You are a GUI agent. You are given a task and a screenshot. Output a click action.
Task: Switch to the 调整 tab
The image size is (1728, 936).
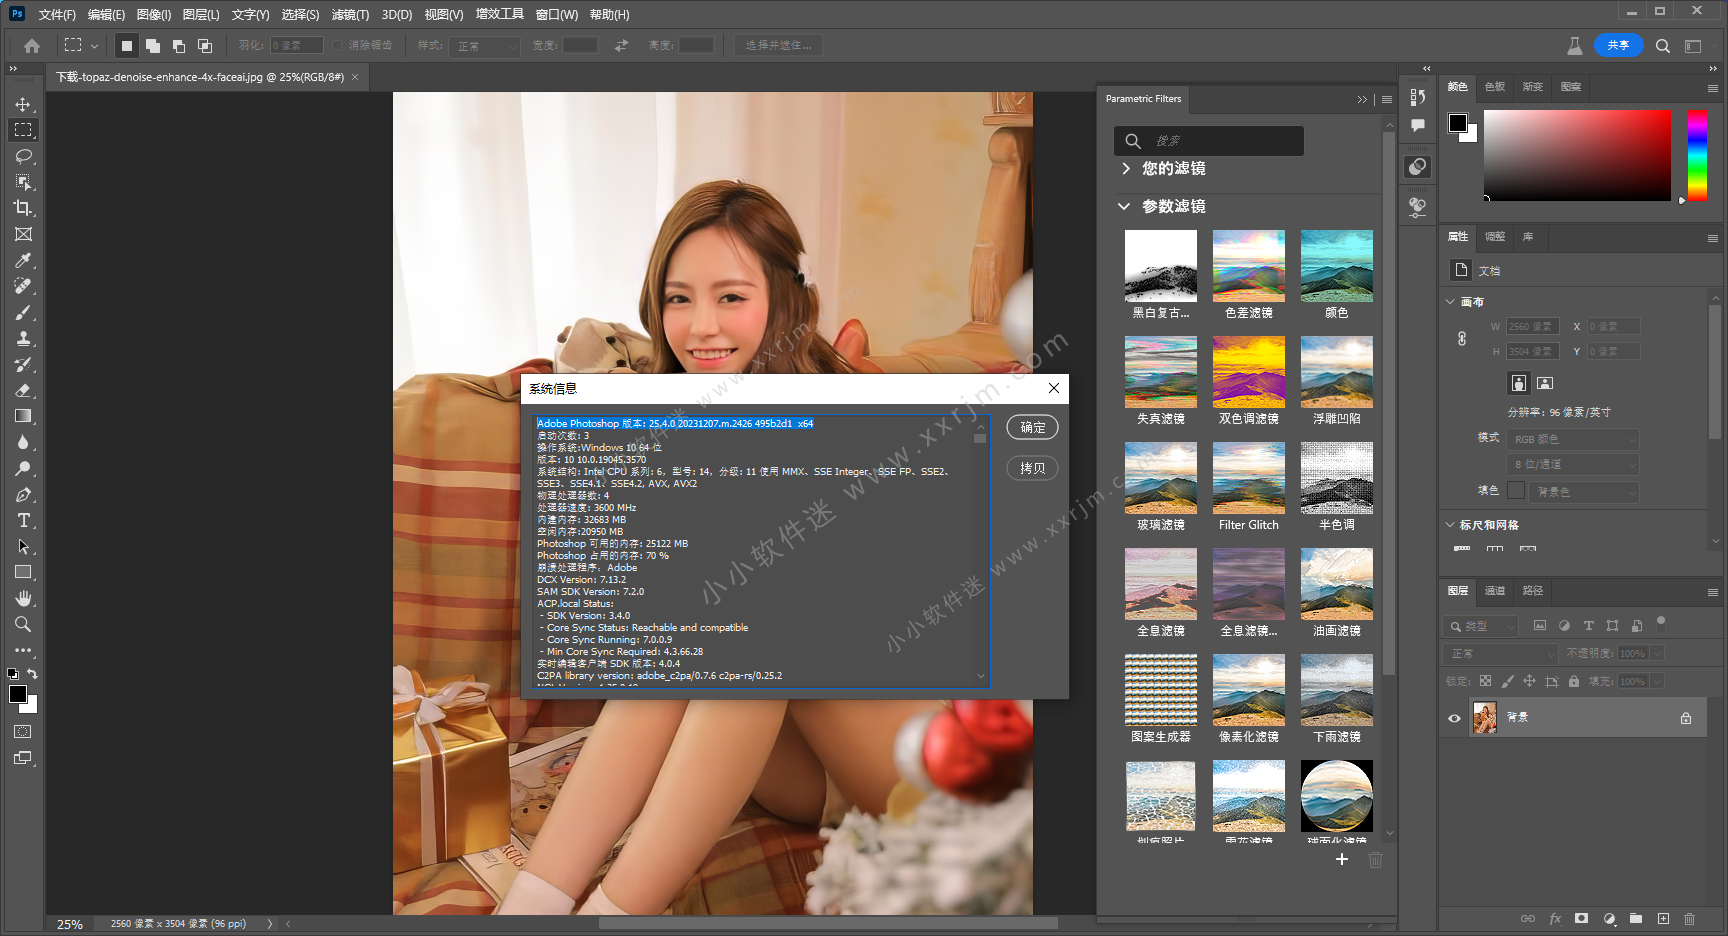[1495, 237]
